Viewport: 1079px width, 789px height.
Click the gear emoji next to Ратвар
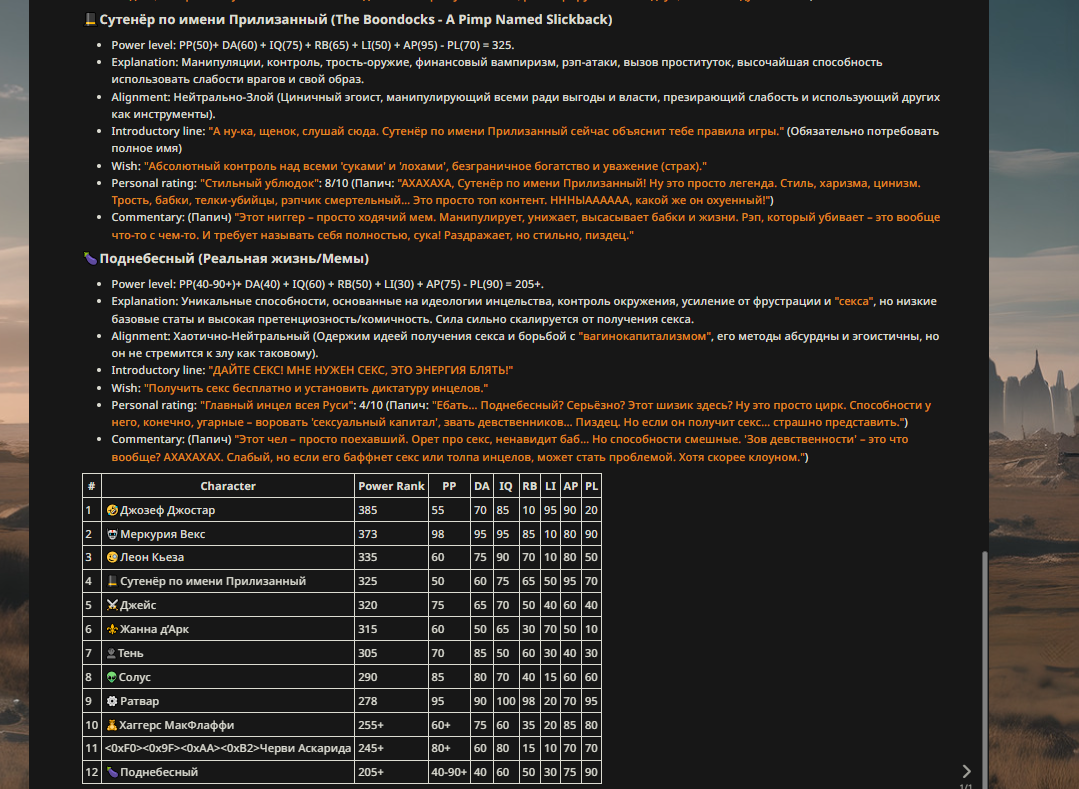point(112,701)
